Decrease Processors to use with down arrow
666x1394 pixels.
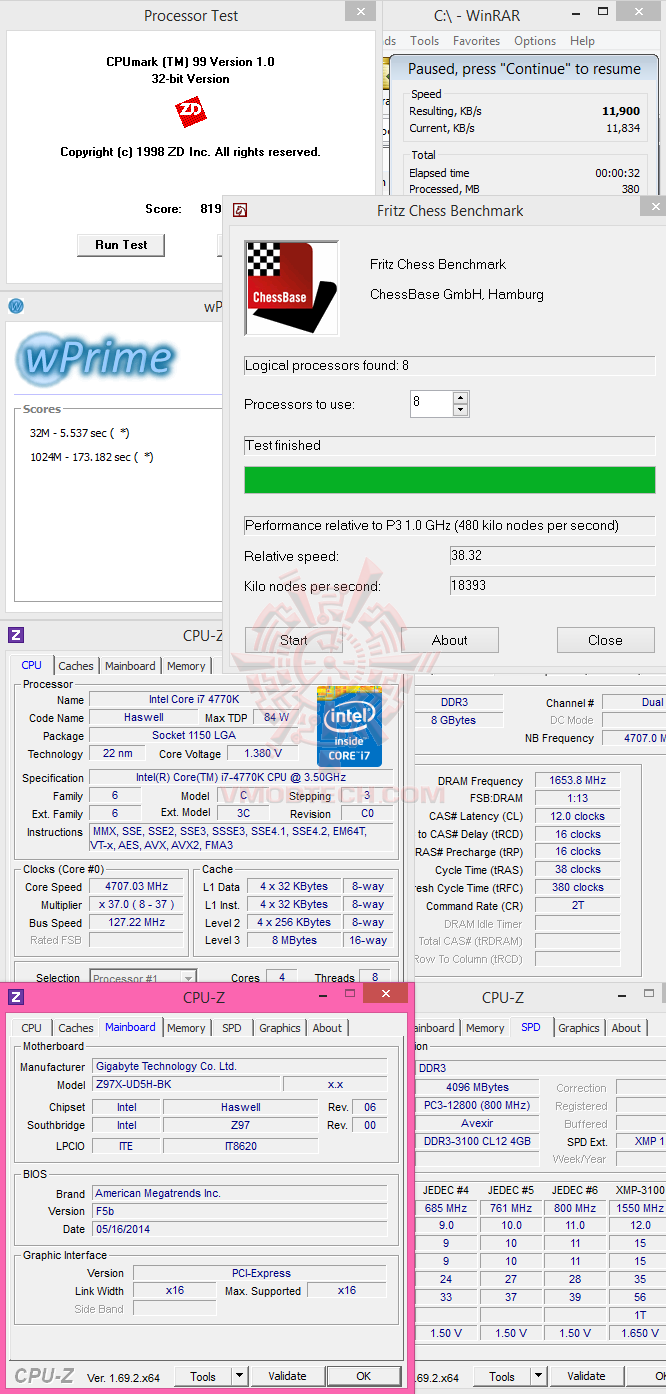point(460,410)
